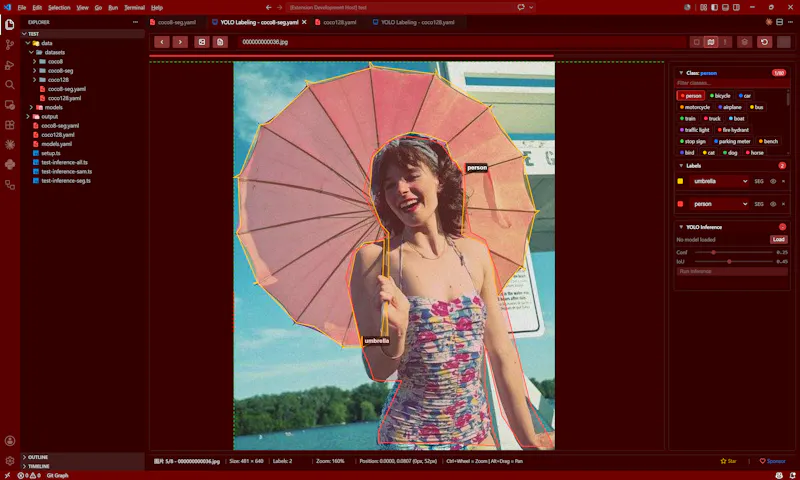Open the Selection menu
The width and height of the screenshot is (800, 480).
[x=59, y=8]
